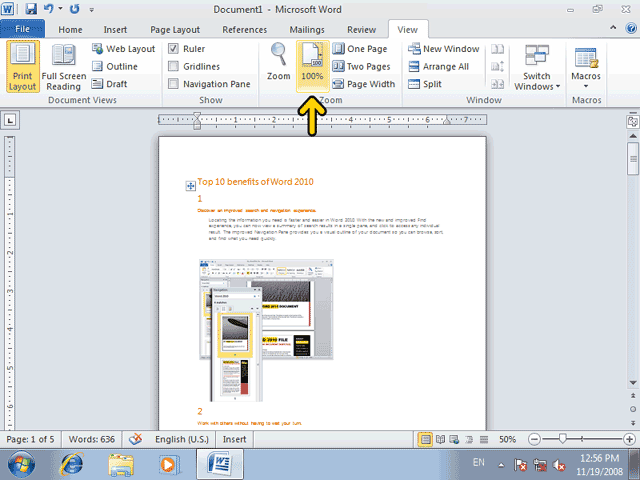Click the Zoom Out minus button
The width and height of the screenshot is (640, 480).
pos(534,439)
